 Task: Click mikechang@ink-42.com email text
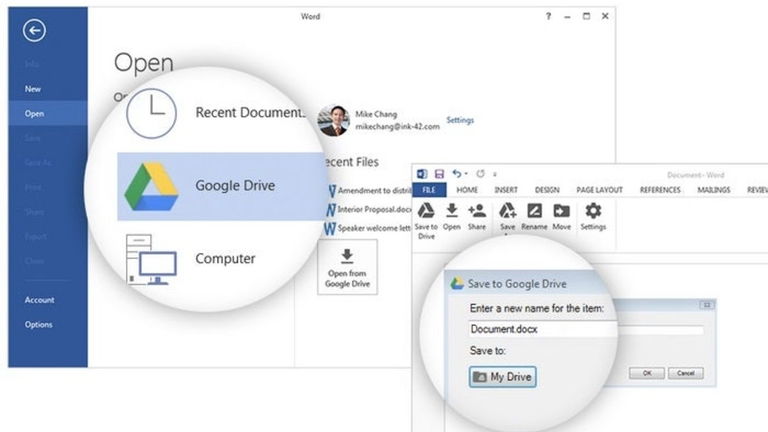pos(397,127)
